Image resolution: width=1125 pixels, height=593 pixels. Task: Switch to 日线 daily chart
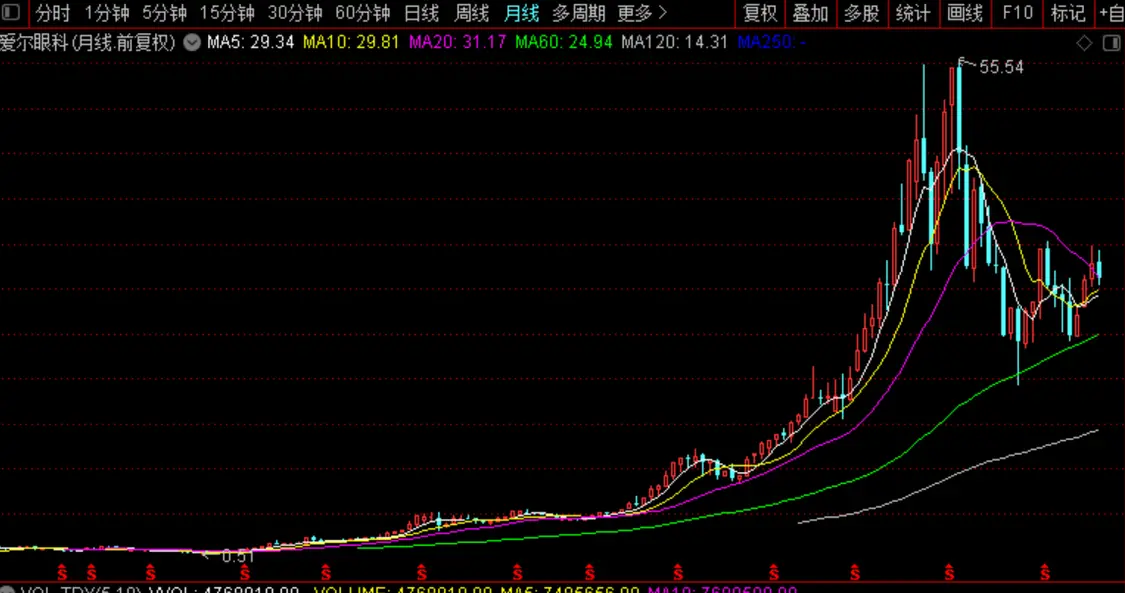coord(421,13)
